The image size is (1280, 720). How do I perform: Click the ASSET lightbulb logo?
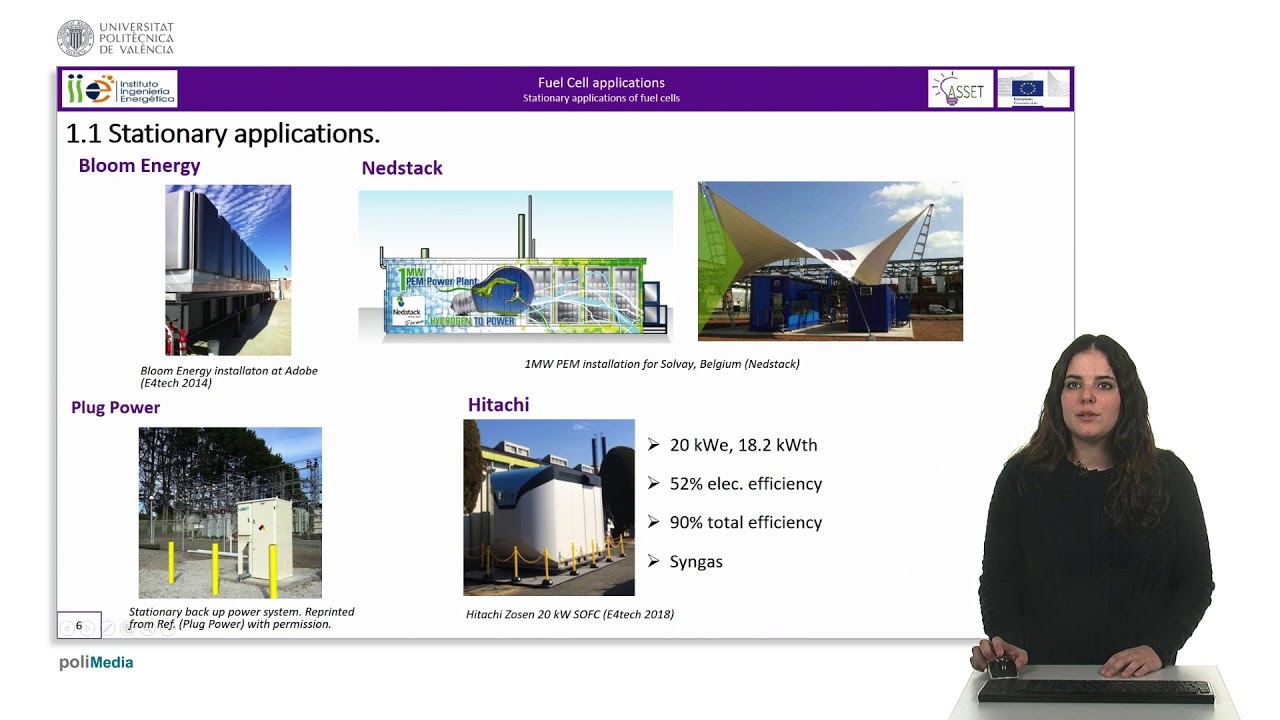(x=960, y=89)
